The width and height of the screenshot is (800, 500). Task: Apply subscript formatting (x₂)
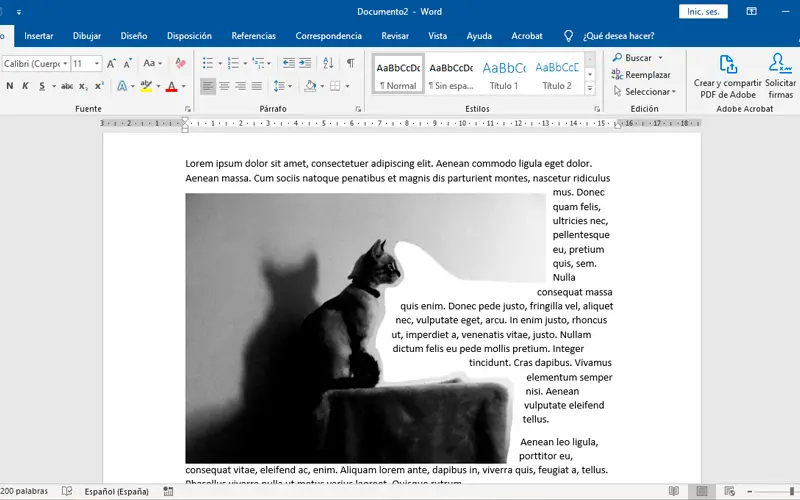[84, 86]
